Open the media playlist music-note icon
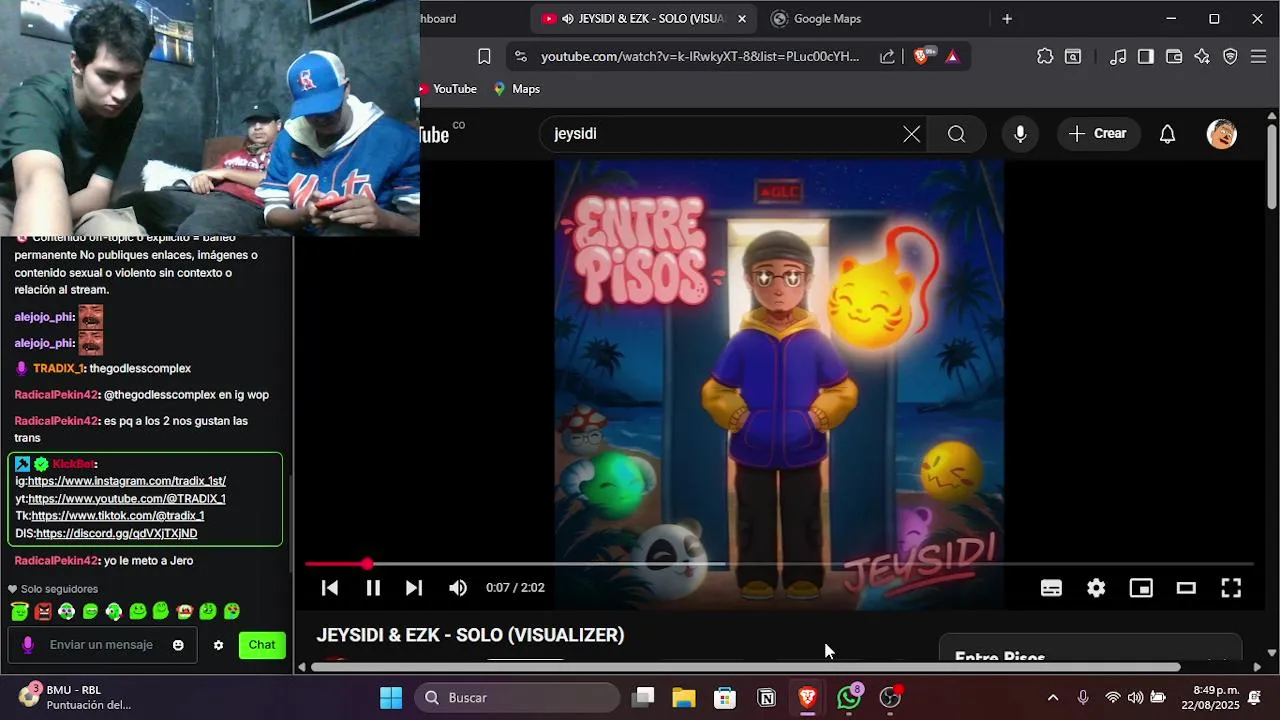This screenshot has height=720, width=1280. click(1118, 57)
